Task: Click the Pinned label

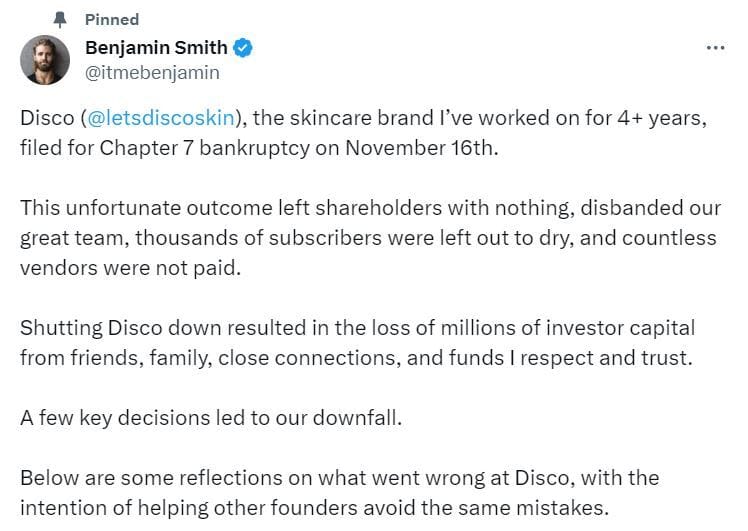Action: pyautogui.click(x=112, y=19)
